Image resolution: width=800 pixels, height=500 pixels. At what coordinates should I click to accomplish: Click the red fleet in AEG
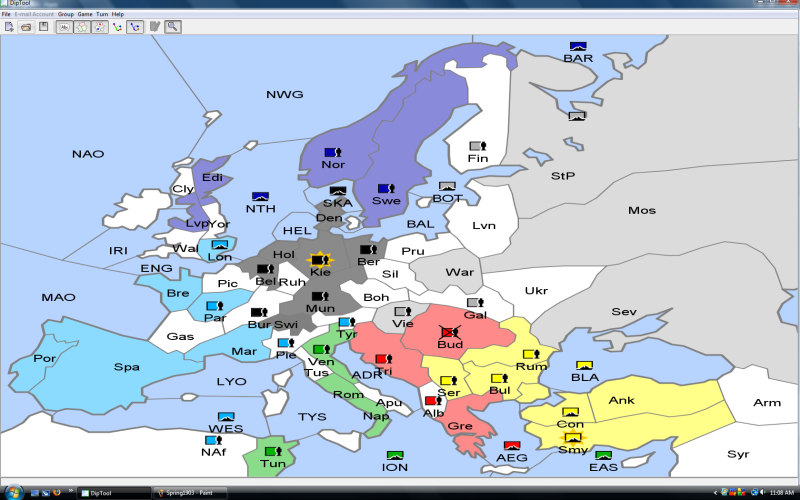point(512,446)
